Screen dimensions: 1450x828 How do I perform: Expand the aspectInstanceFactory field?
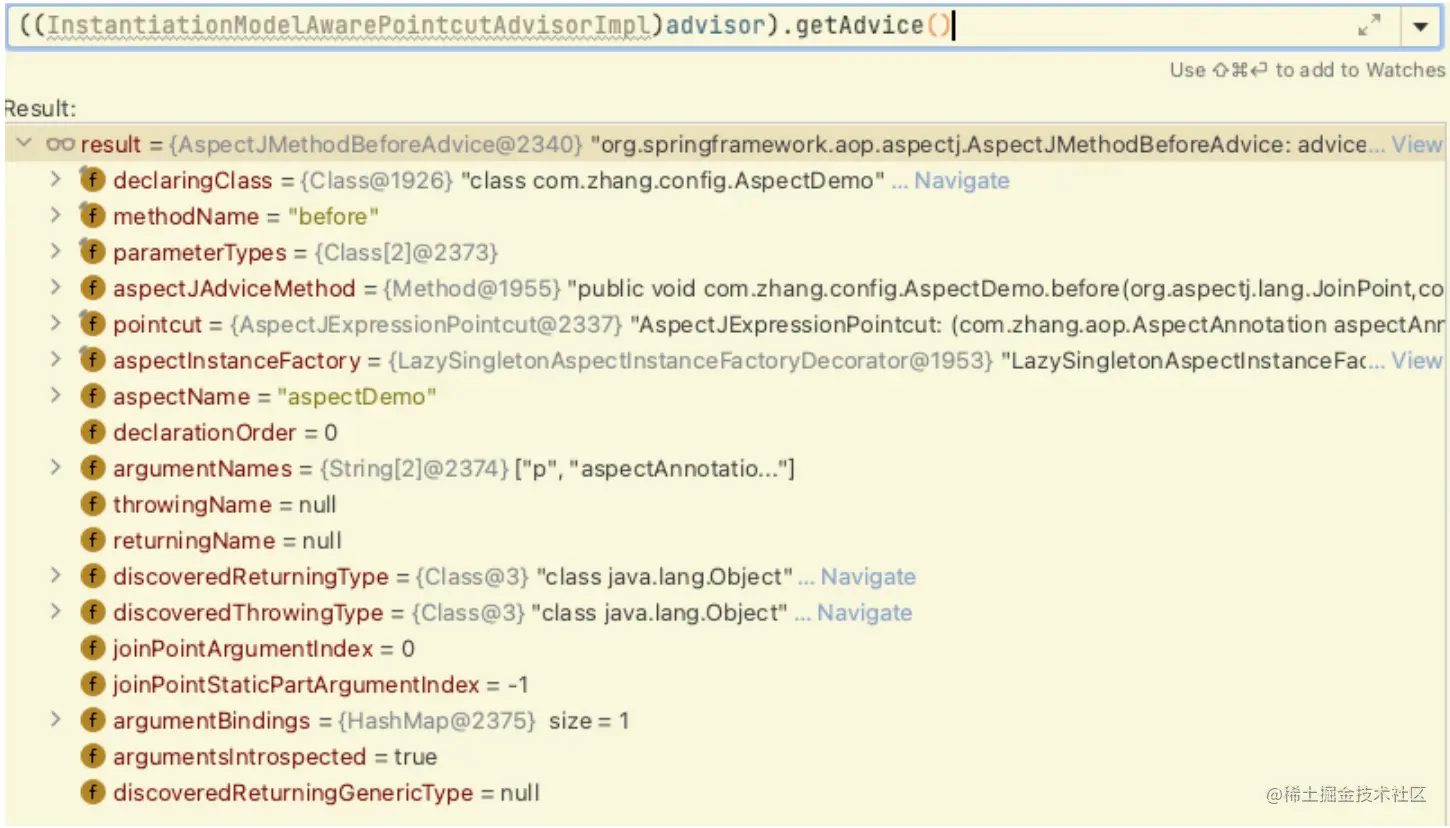(56, 360)
